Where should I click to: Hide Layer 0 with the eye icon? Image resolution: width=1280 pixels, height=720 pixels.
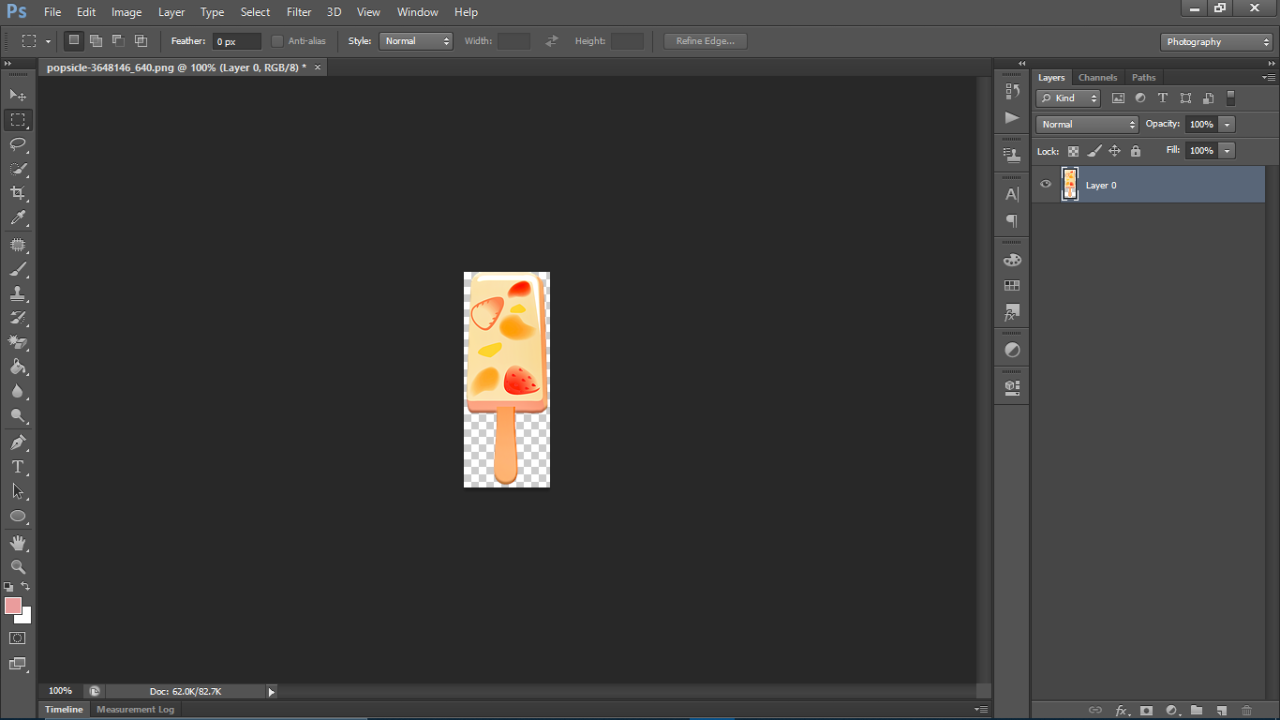coord(1046,184)
